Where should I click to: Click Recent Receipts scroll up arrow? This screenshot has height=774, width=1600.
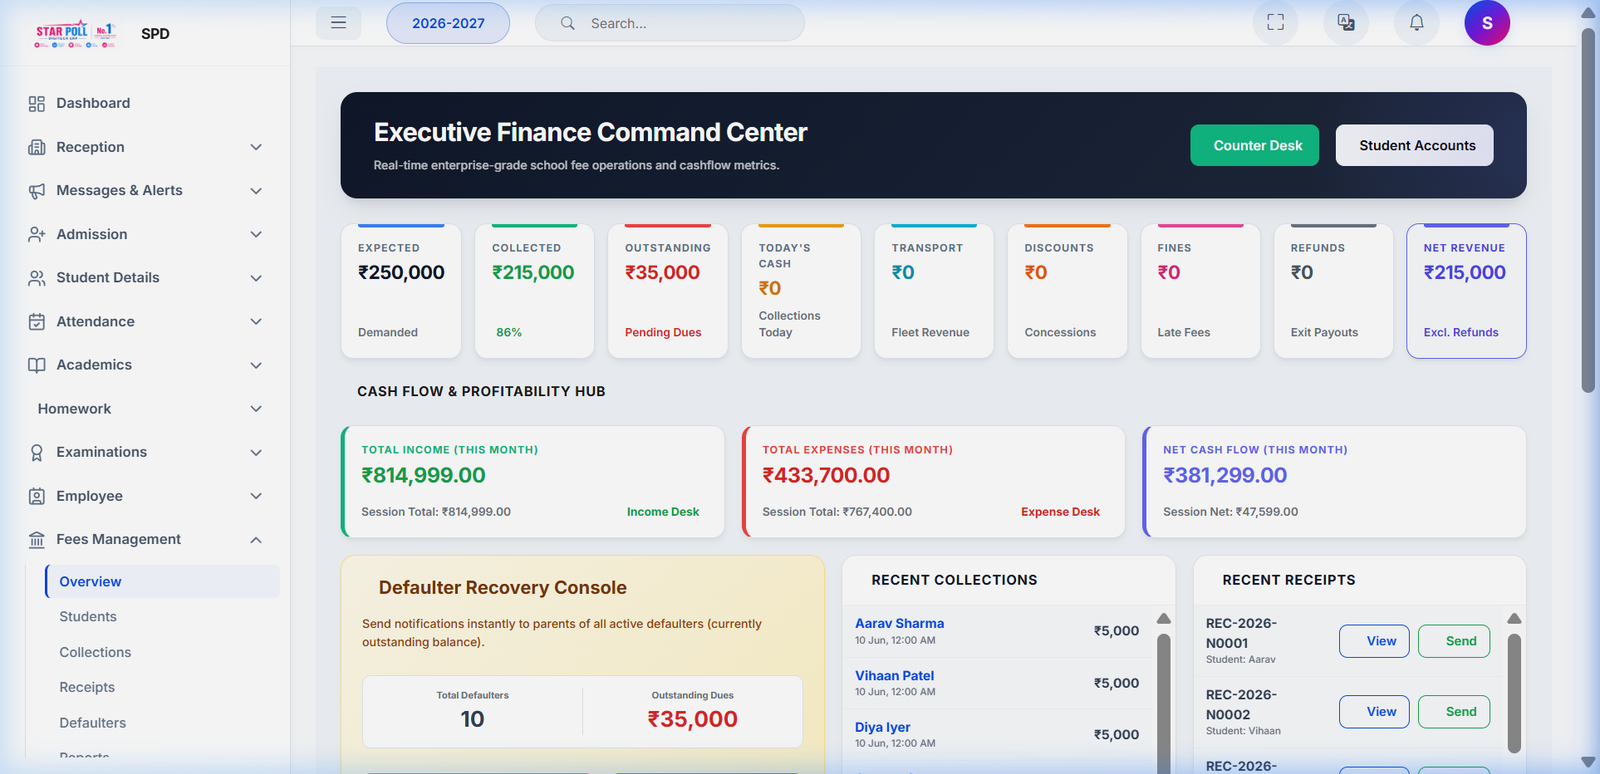1514,618
